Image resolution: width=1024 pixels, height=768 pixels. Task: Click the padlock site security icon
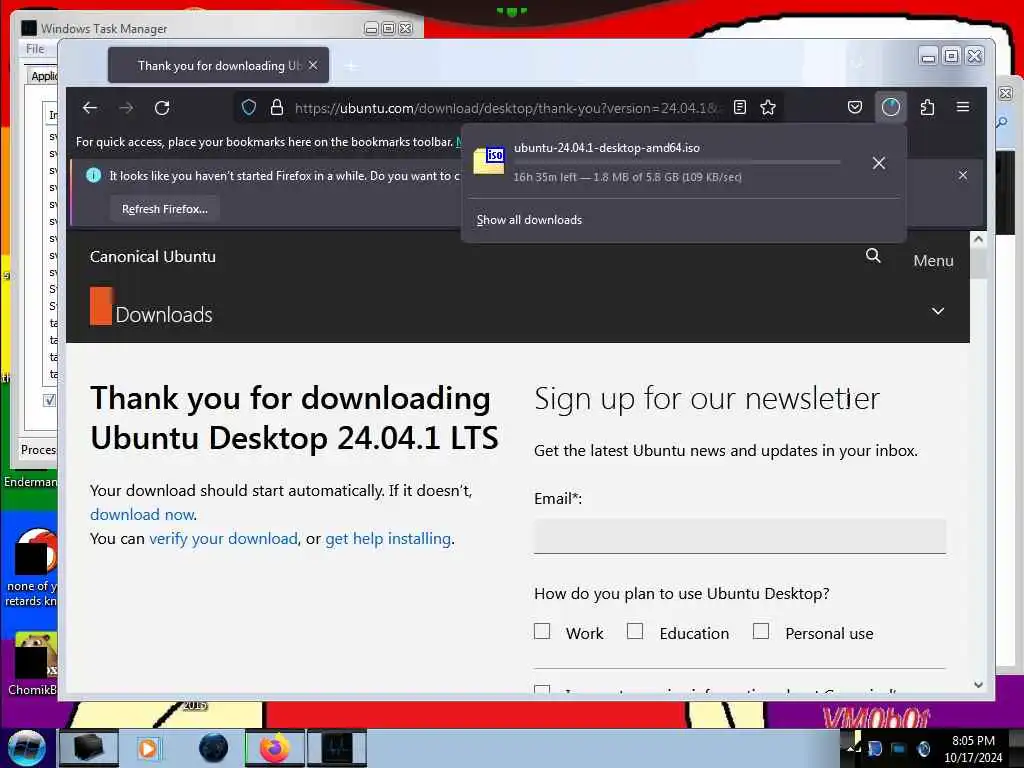pyautogui.click(x=277, y=108)
